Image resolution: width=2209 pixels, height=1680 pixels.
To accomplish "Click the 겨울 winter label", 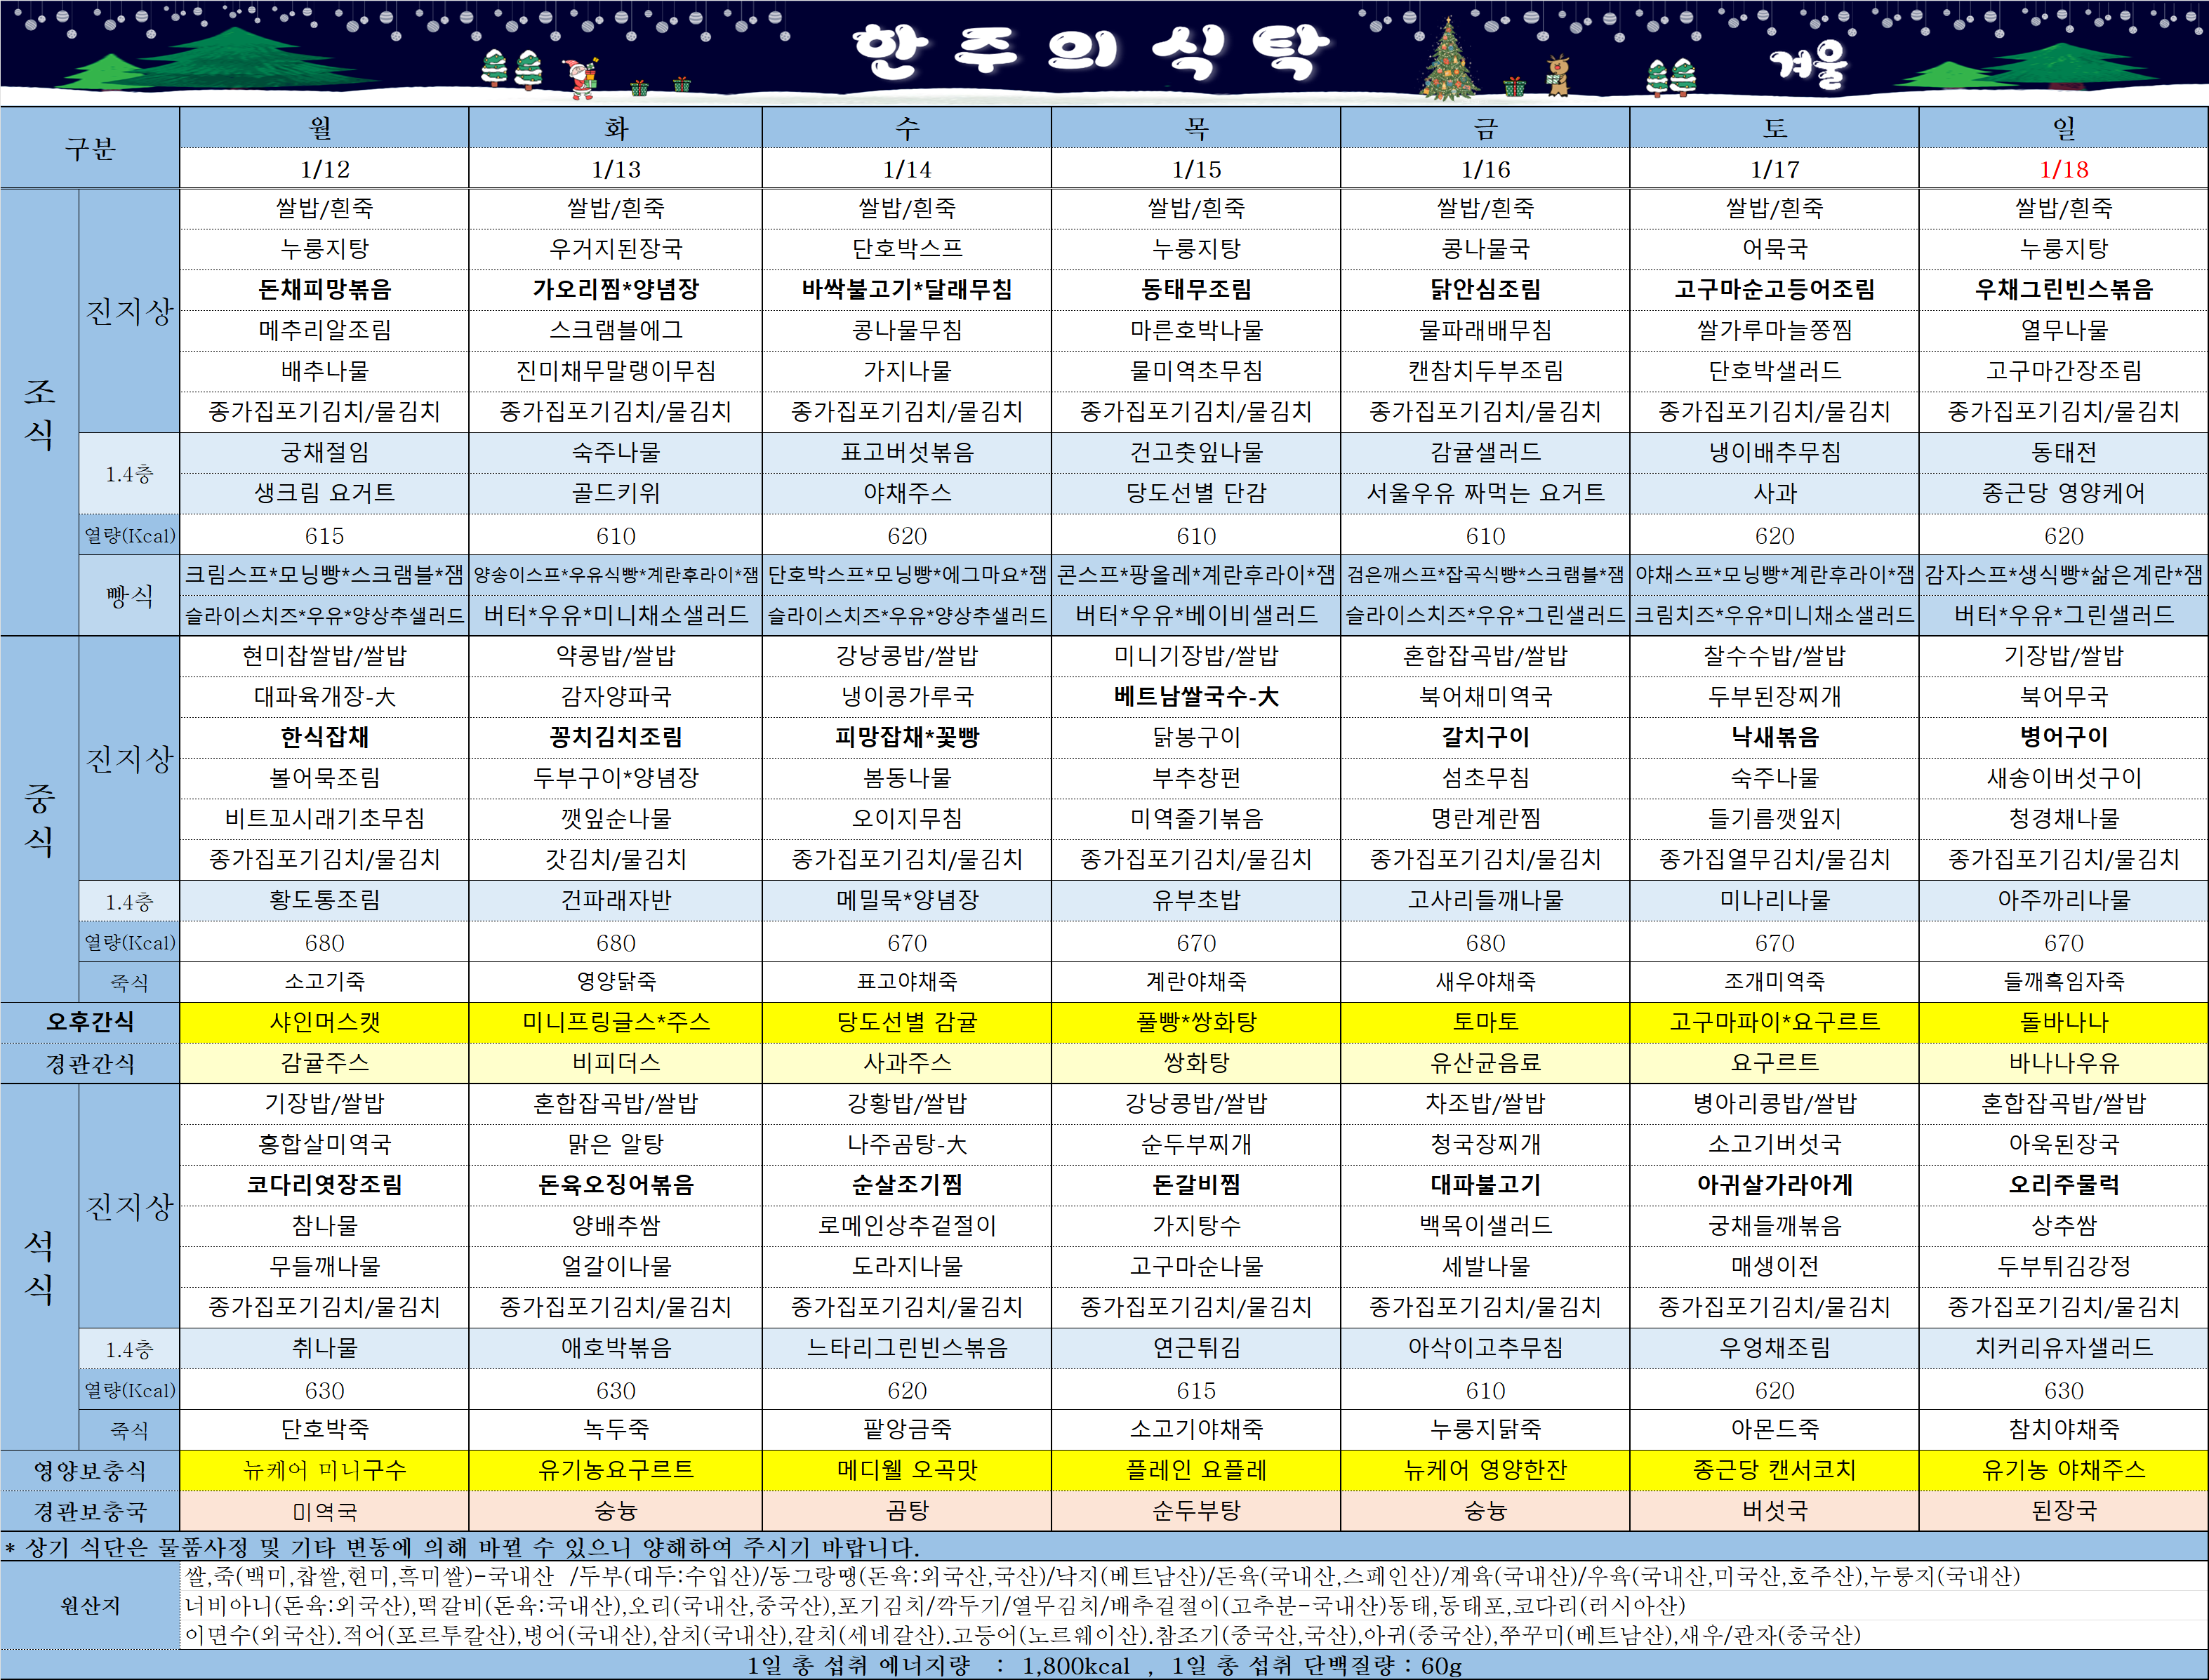I will [x=1809, y=64].
